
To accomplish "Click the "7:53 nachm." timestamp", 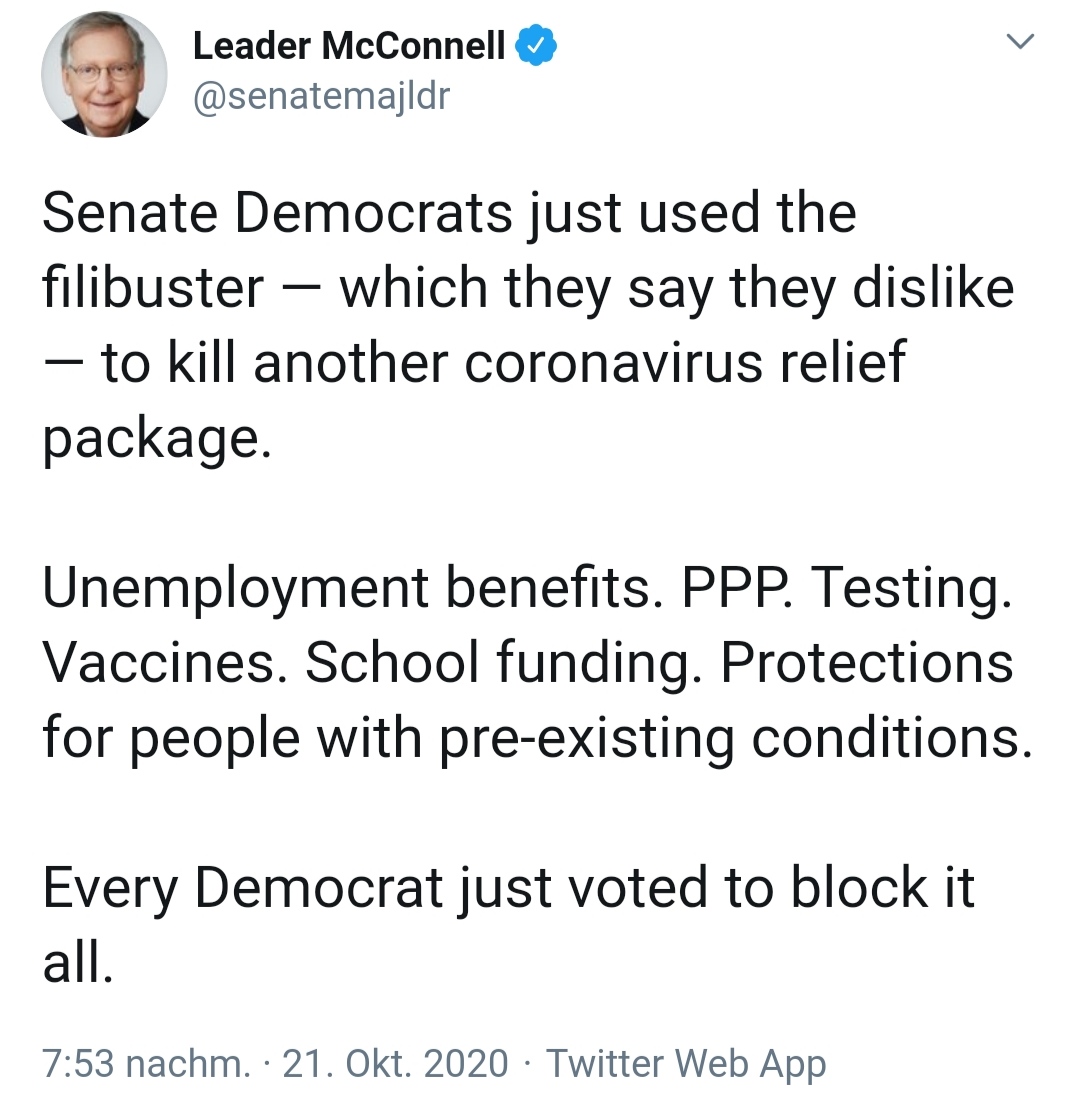I will pos(147,1063).
